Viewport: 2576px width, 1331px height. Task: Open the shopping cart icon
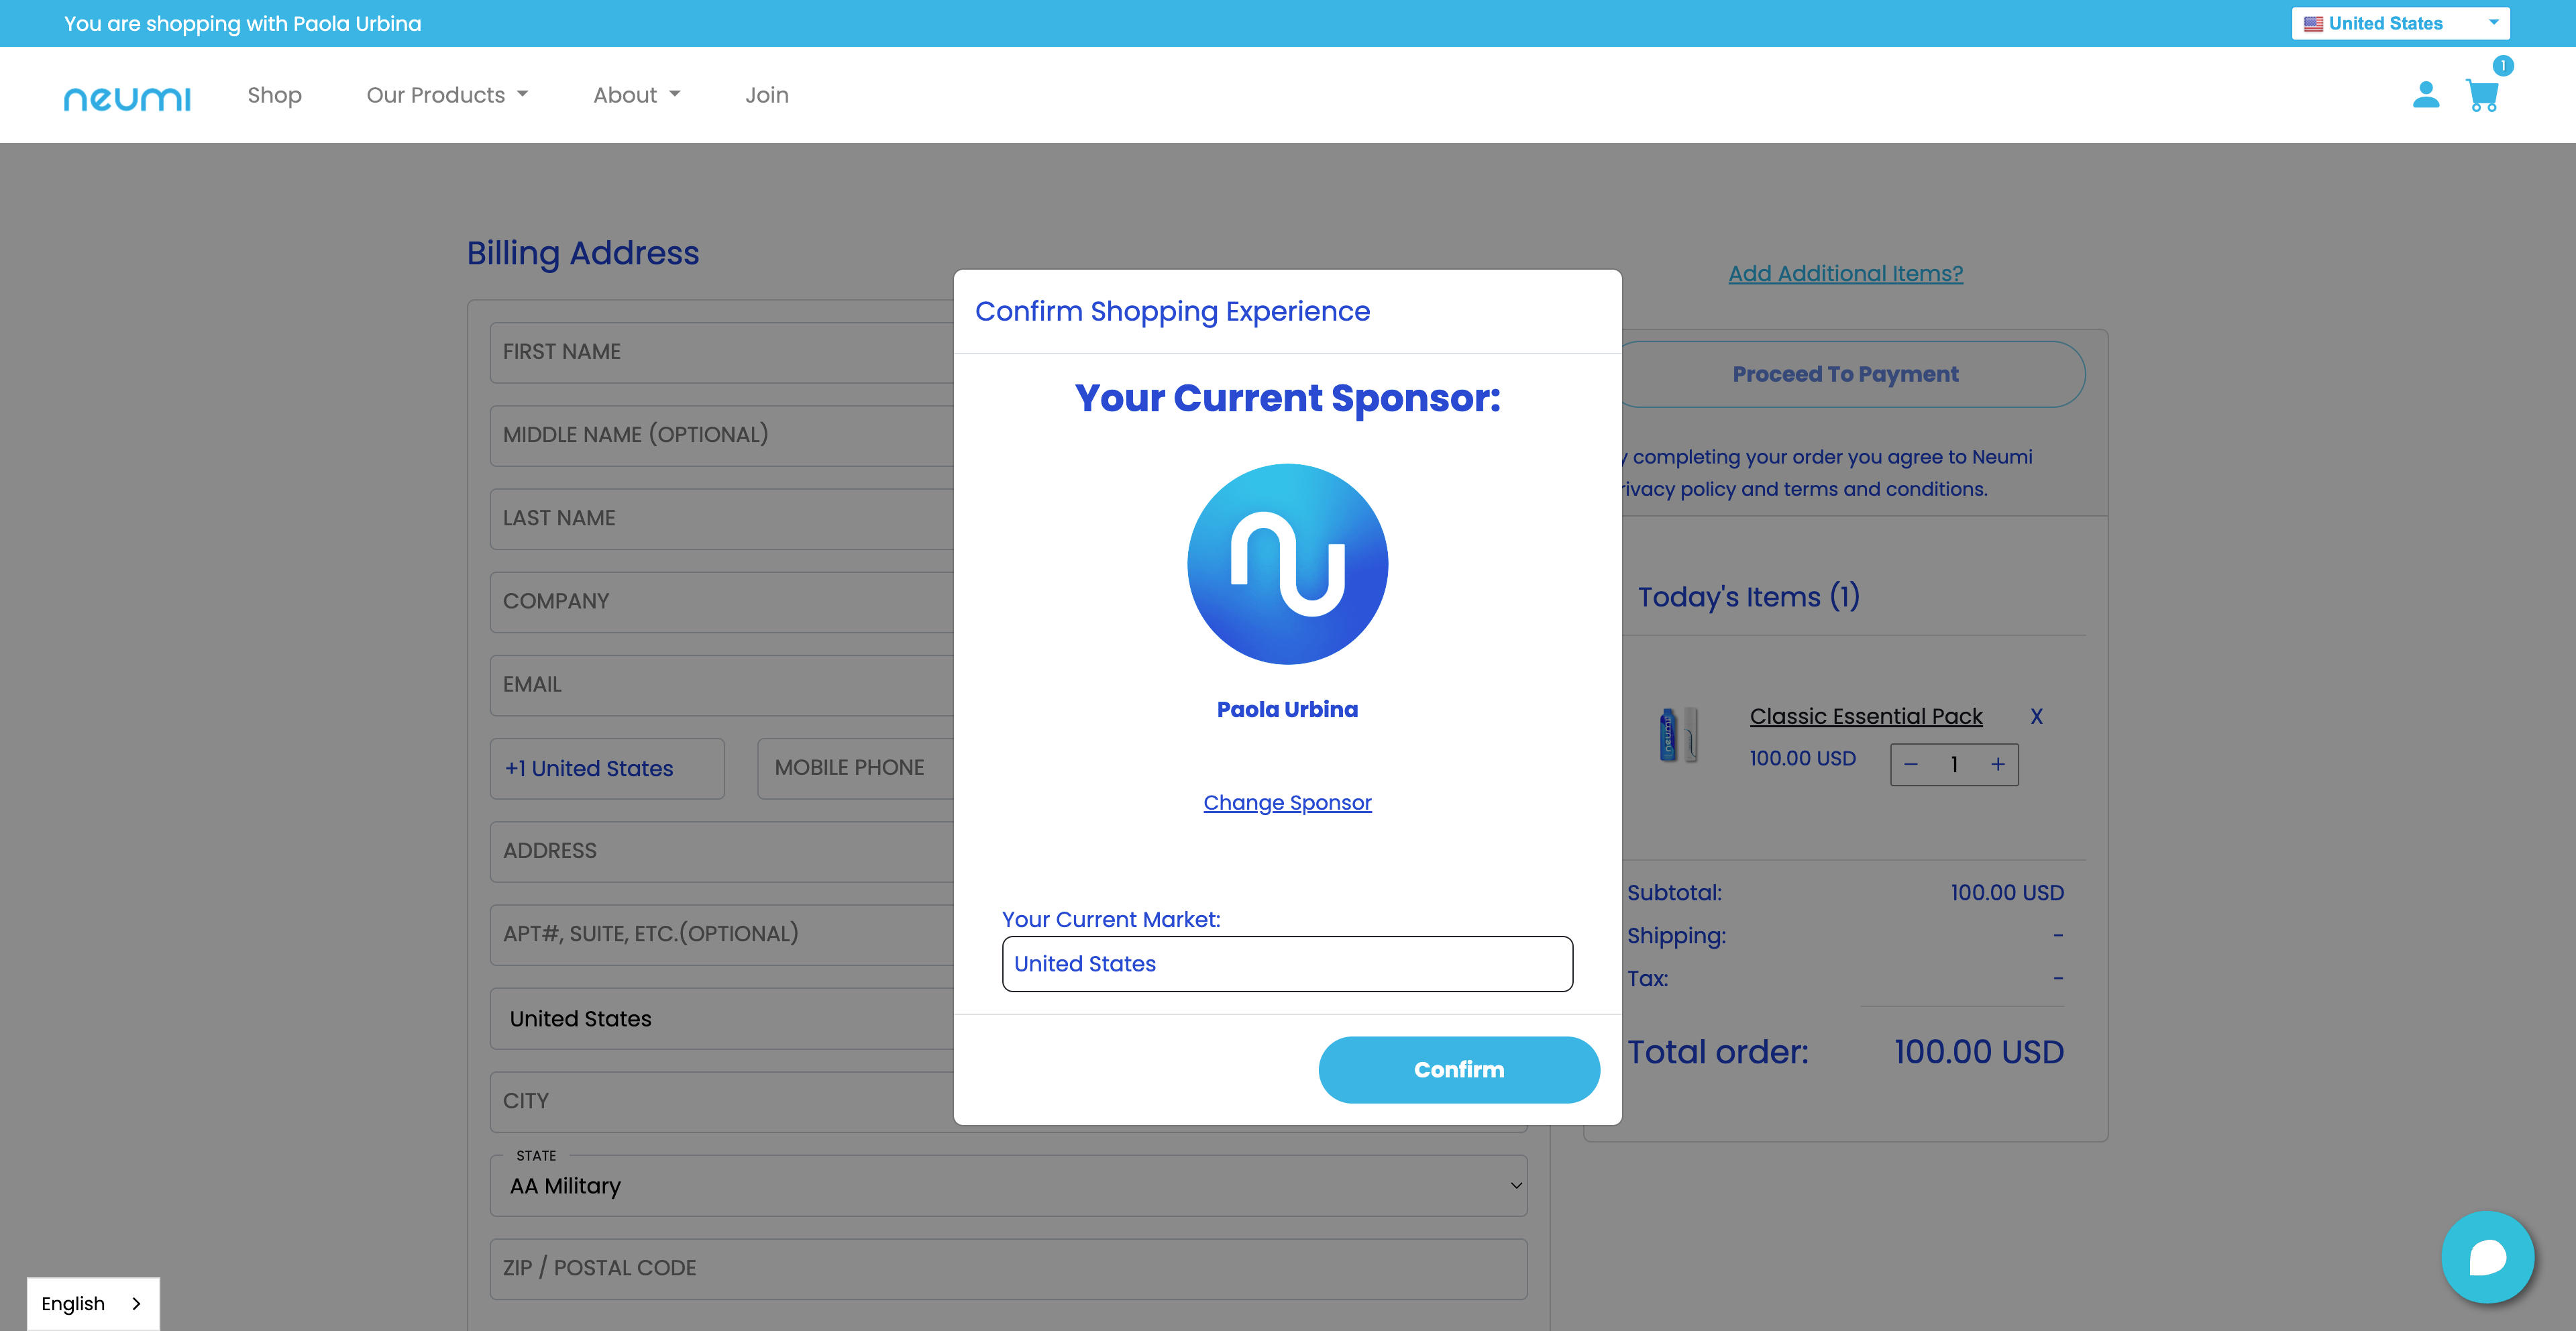pos(2482,95)
